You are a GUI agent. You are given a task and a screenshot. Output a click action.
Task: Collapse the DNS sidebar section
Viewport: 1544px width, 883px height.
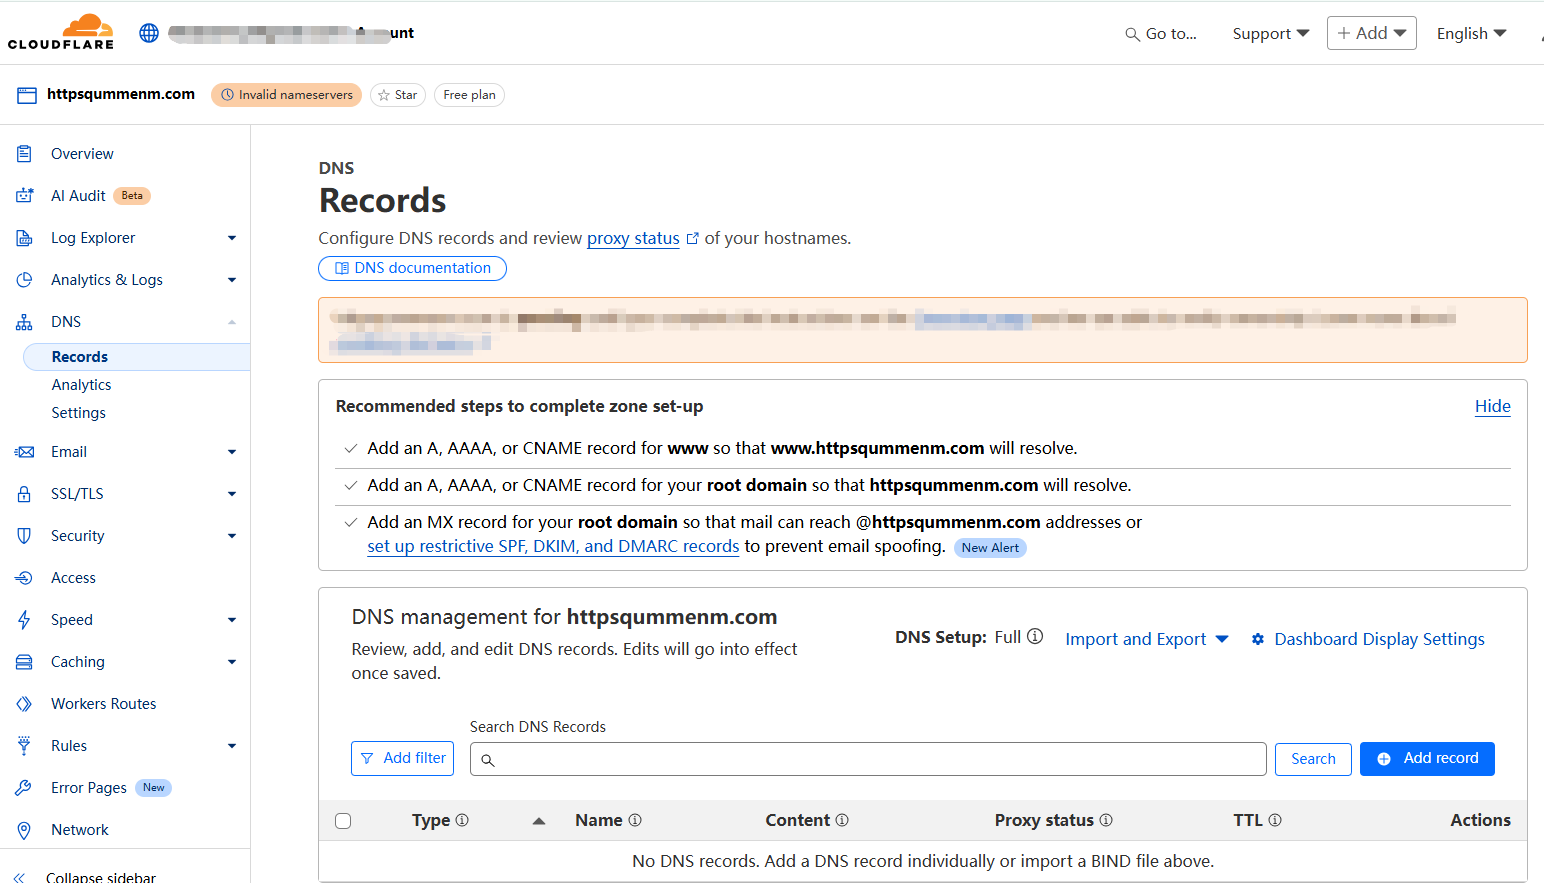[232, 322]
